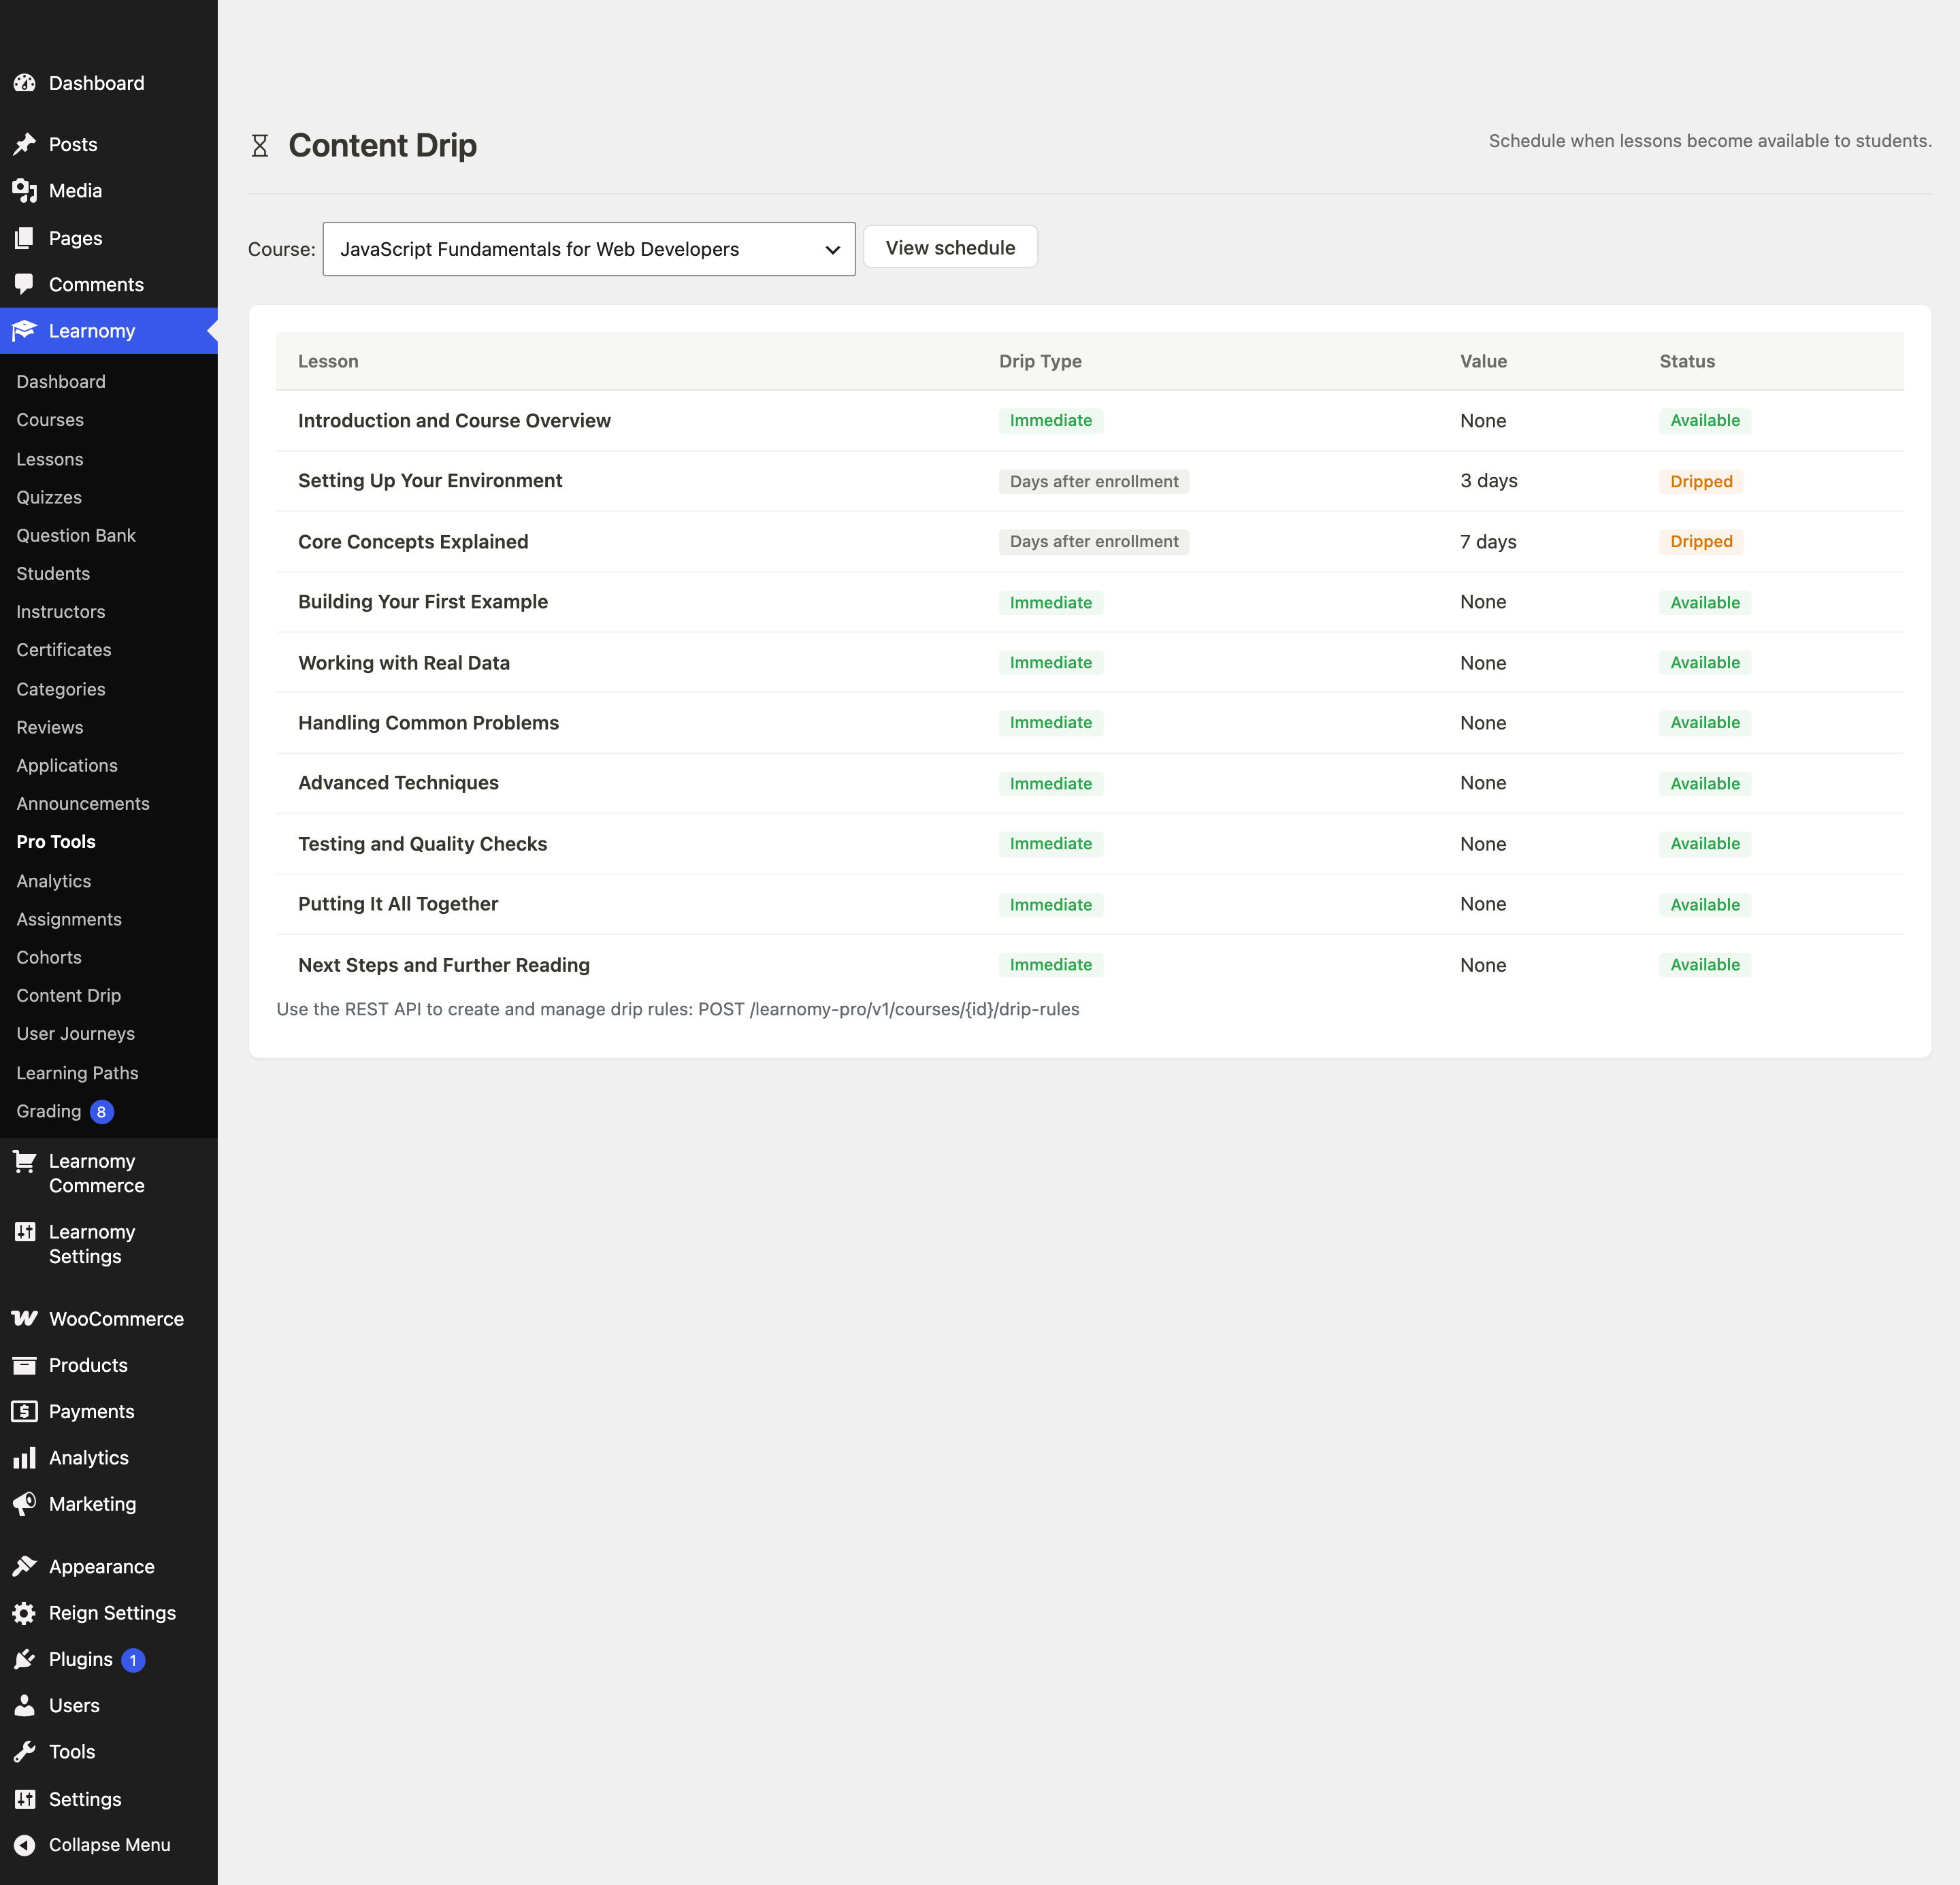Image resolution: width=1960 pixels, height=1885 pixels.
Task: Click lesson Core Concepts Explained
Action: [413, 541]
